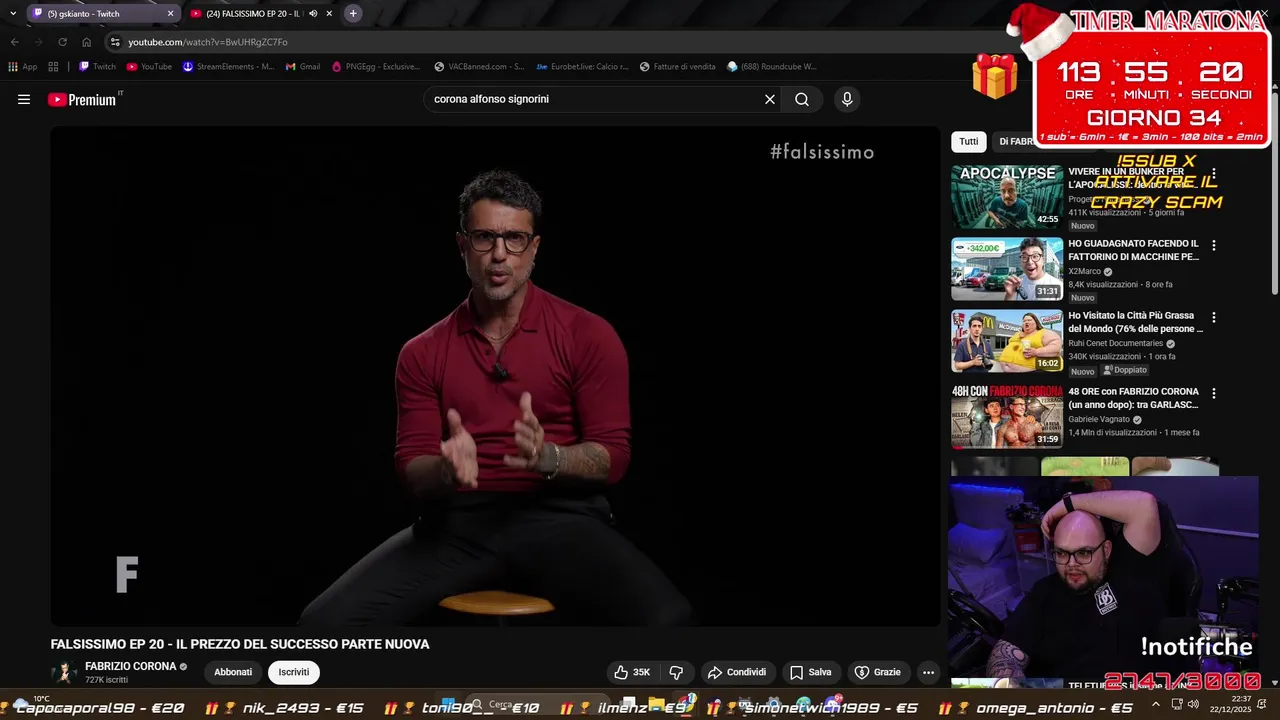The height and width of the screenshot is (720, 1280).
Task: Open options menu for 48 ORE con Fabrizio Corona
Action: tap(1214, 393)
